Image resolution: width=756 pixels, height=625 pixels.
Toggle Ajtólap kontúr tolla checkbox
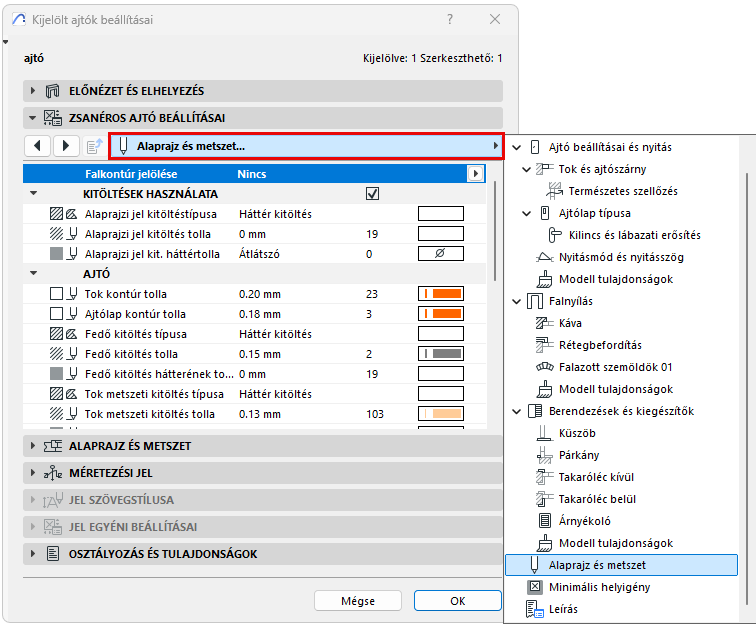(x=56, y=314)
